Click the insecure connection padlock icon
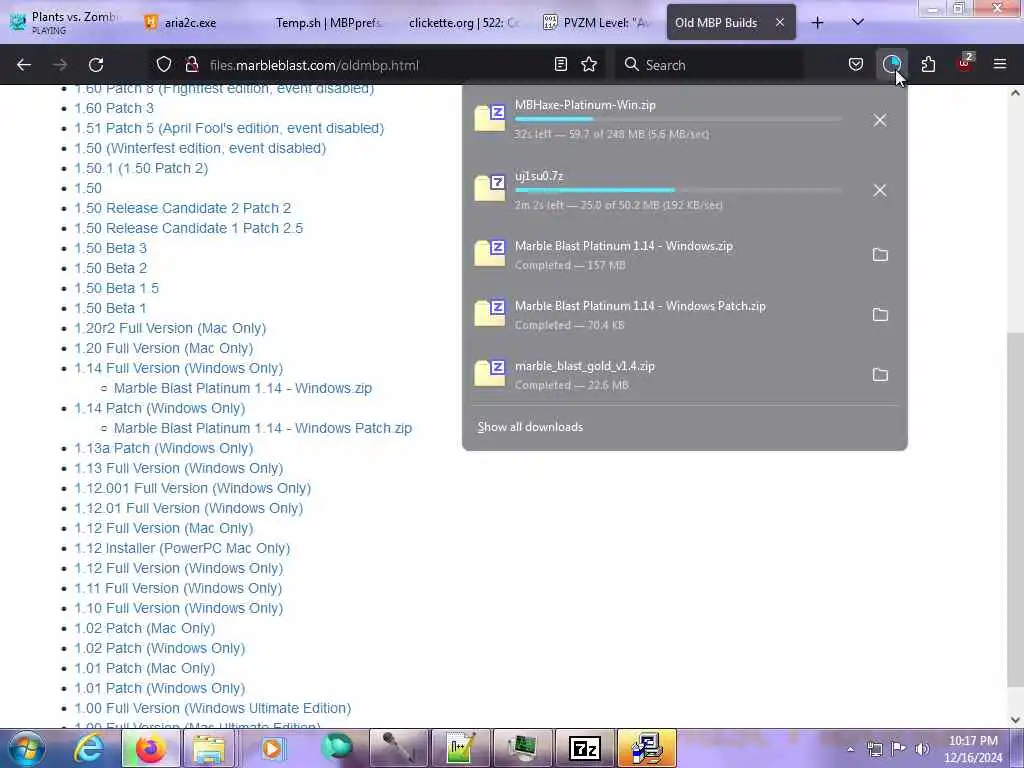The width and height of the screenshot is (1024, 768). [191, 64]
